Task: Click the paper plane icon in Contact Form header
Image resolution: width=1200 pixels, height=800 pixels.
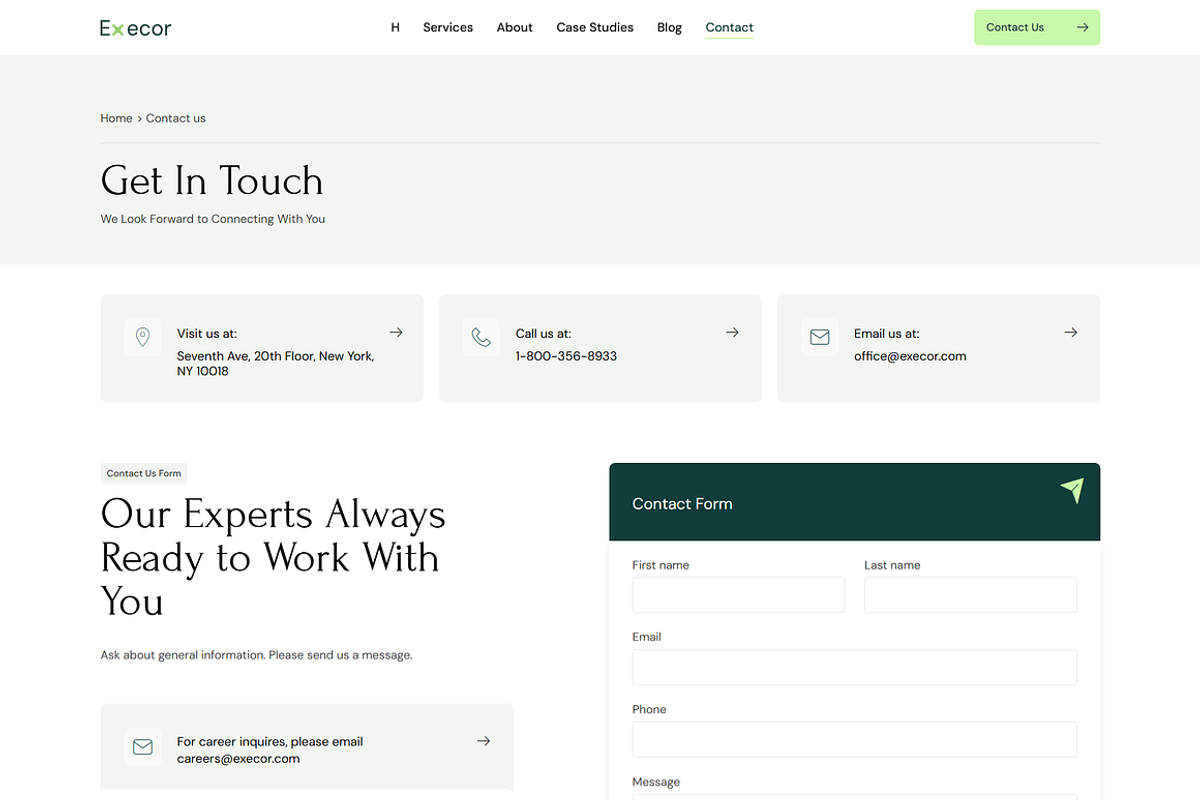Action: tap(1072, 490)
